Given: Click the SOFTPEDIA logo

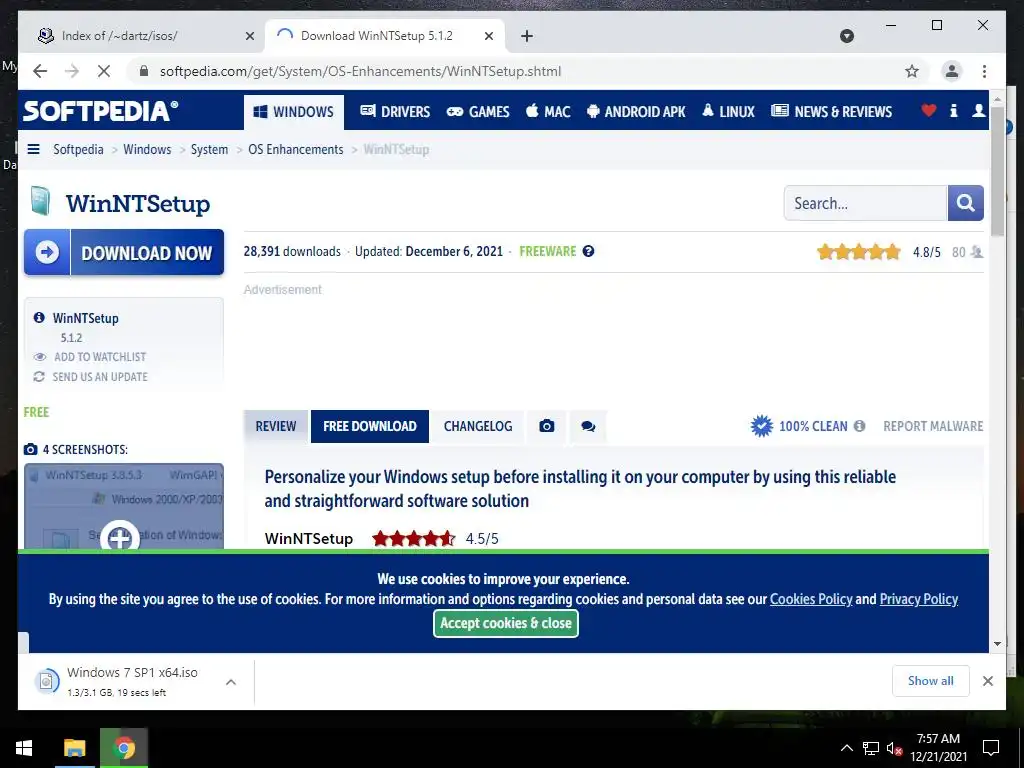Looking at the screenshot, I should coord(101,111).
